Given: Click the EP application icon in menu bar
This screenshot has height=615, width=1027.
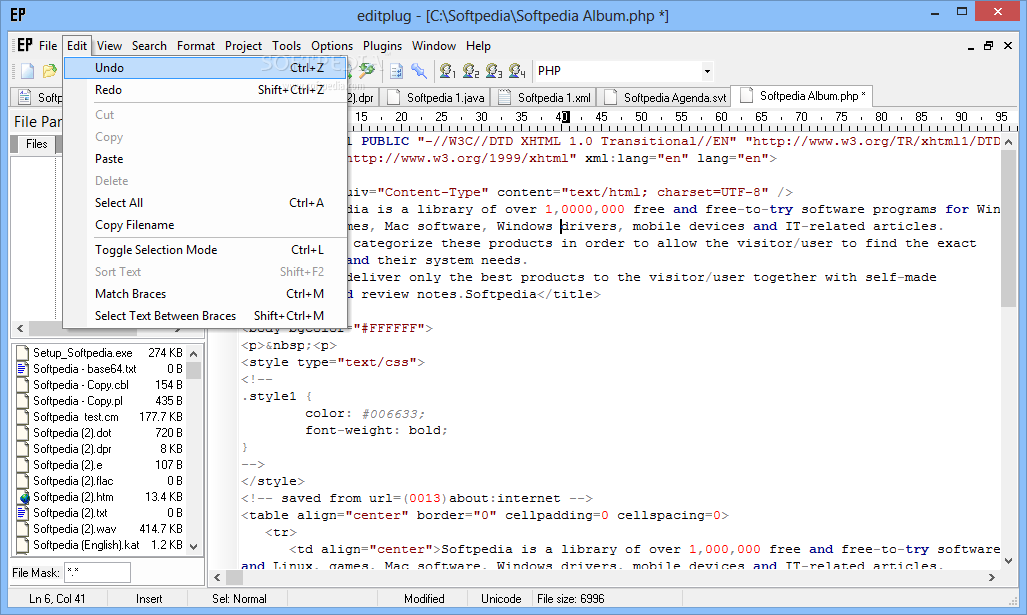Looking at the screenshot, I should (x=24, y=45).
